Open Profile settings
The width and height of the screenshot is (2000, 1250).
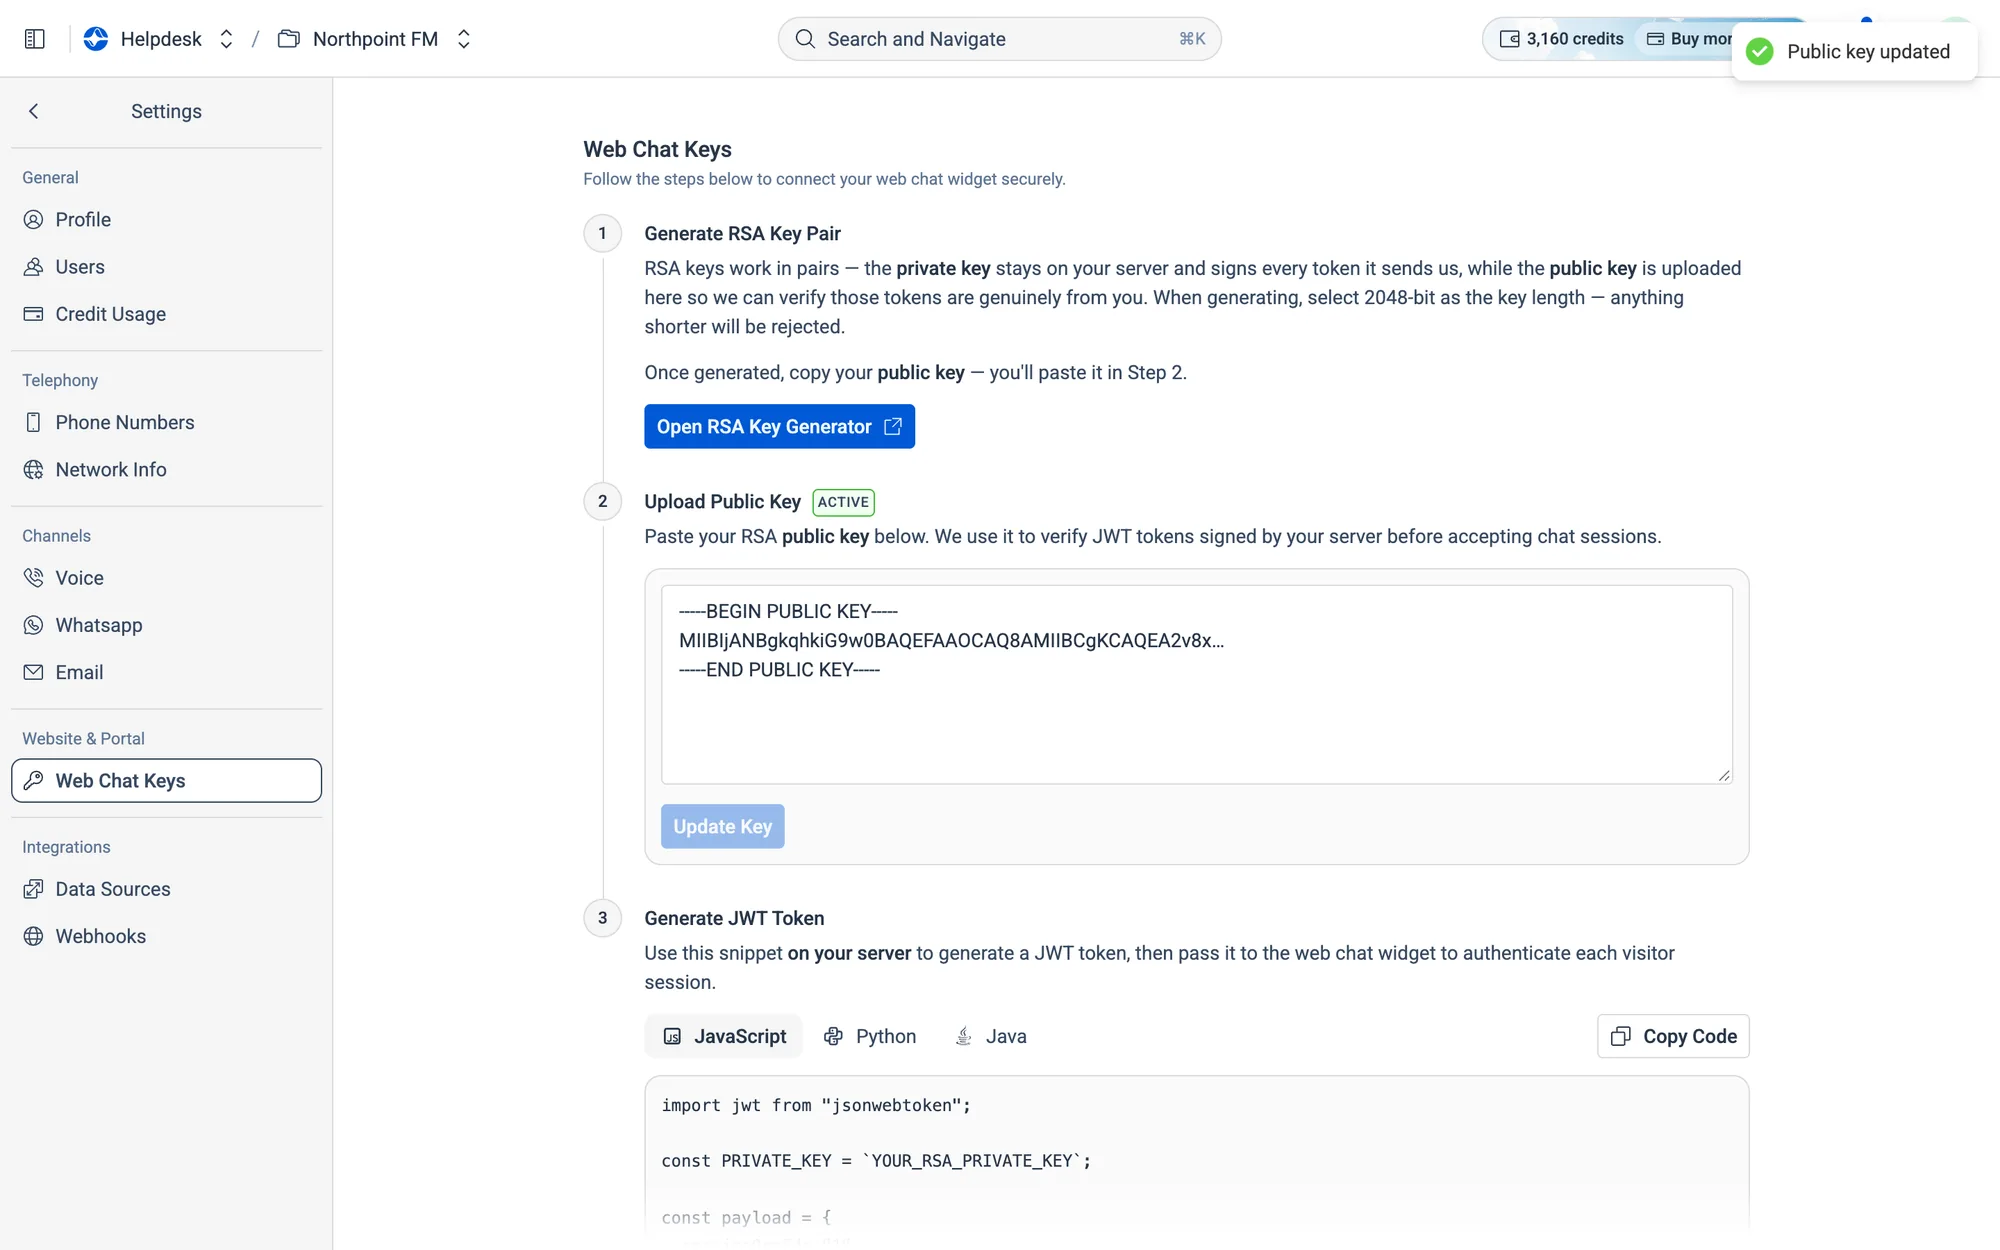point(166,220)
